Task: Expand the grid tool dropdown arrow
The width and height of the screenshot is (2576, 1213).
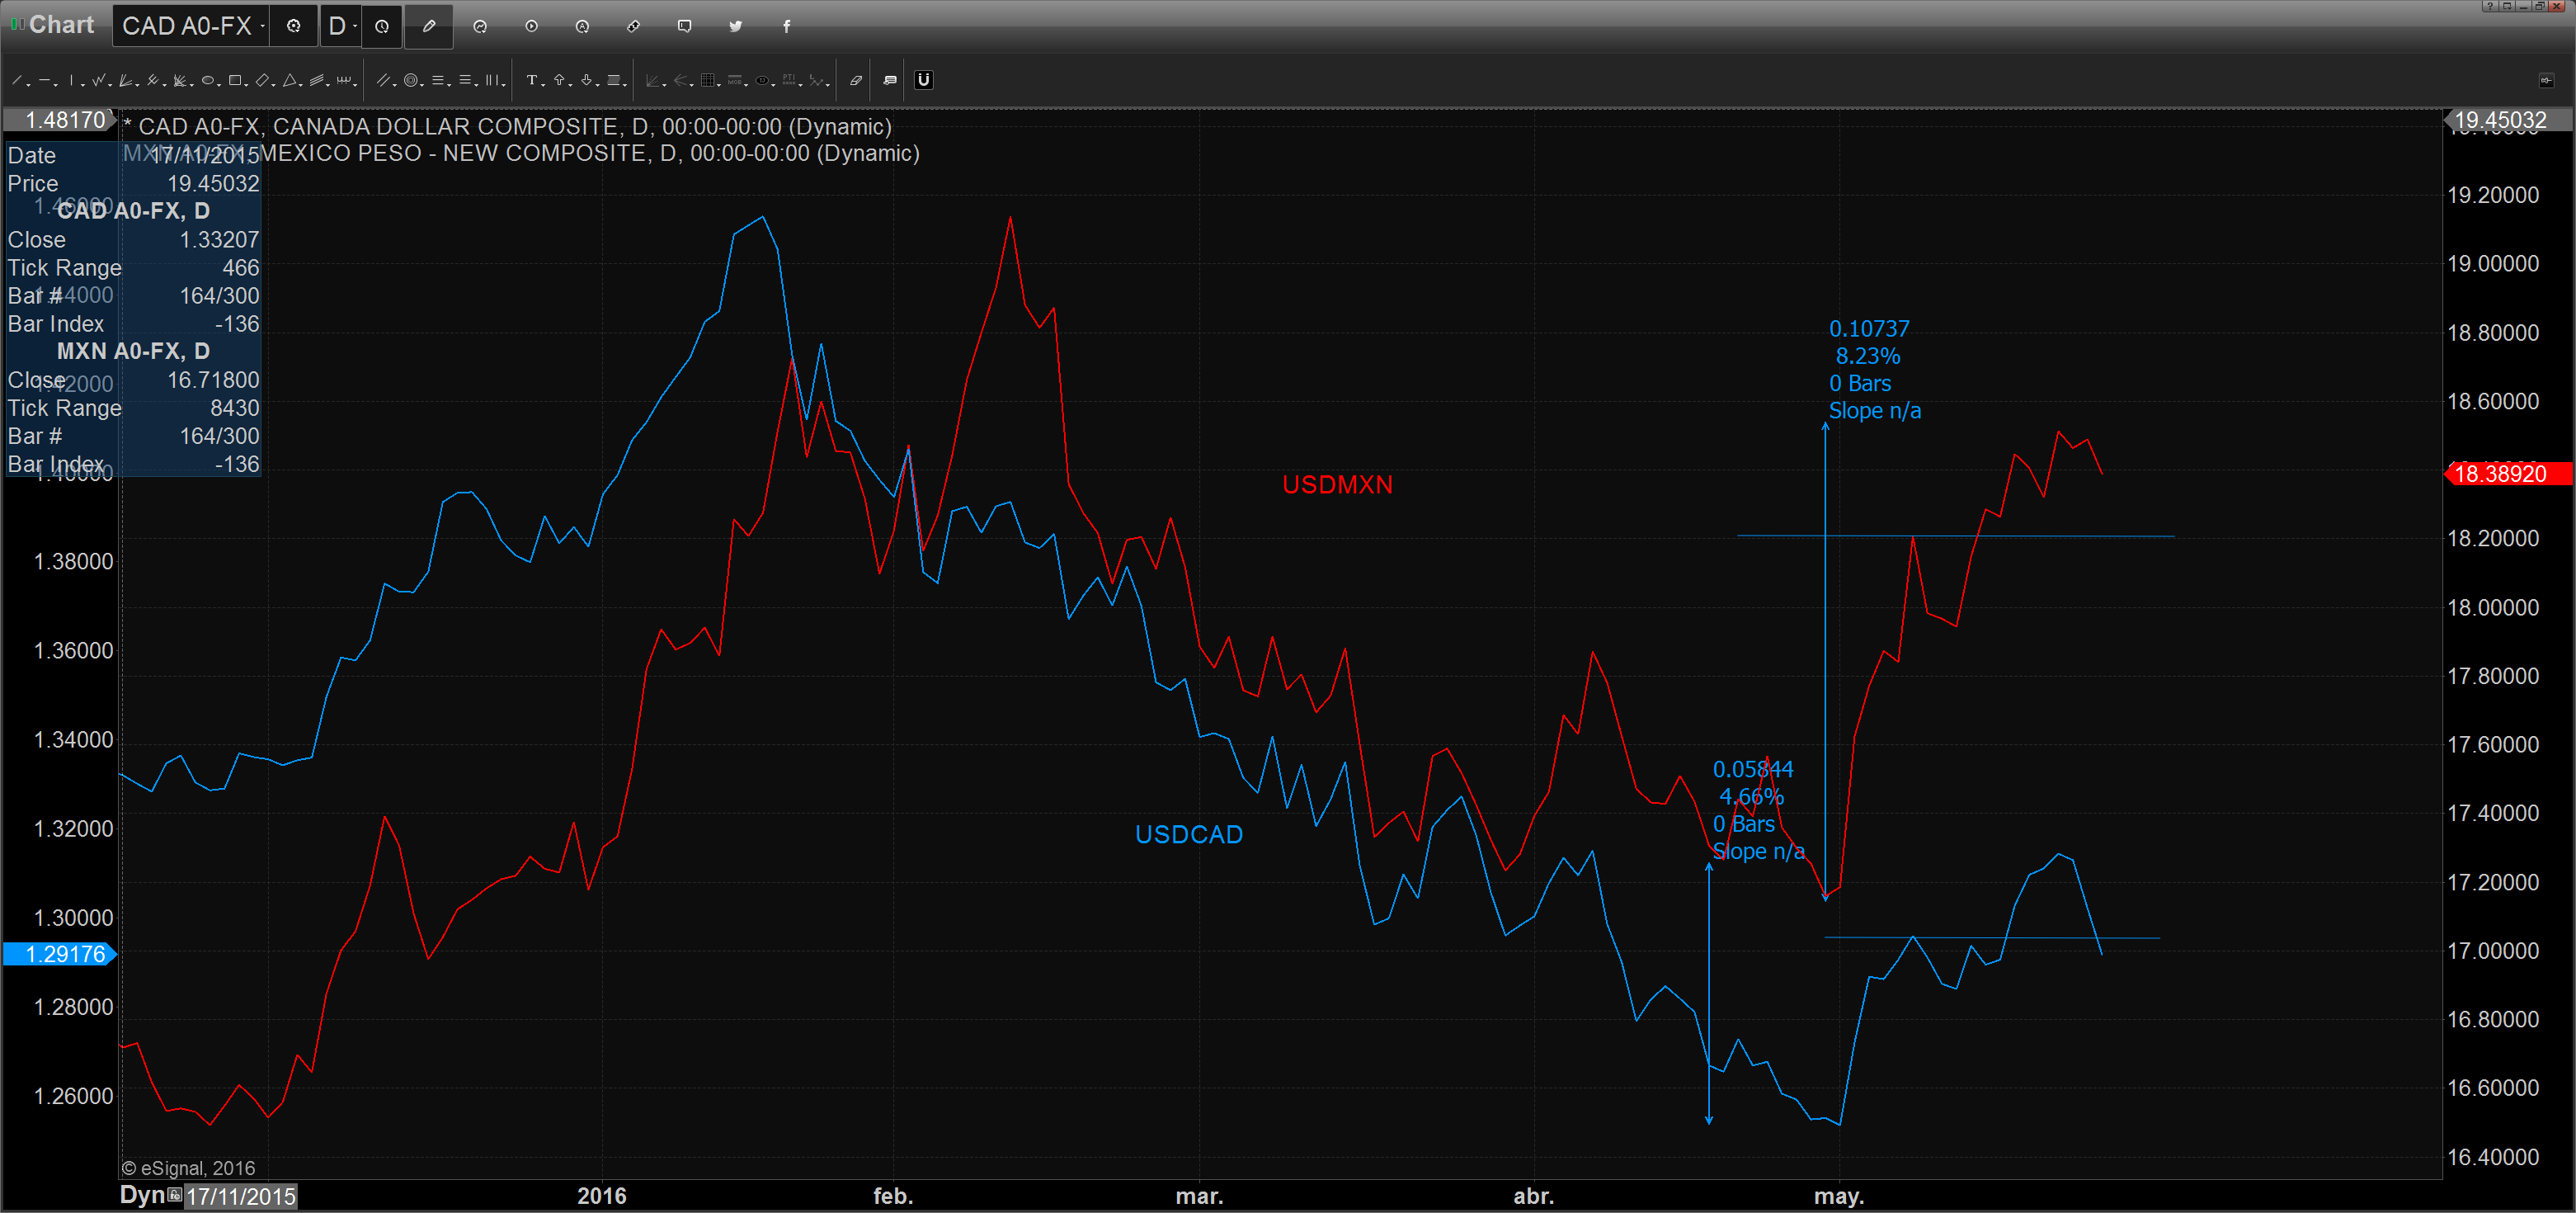Action: click(719, 85)
